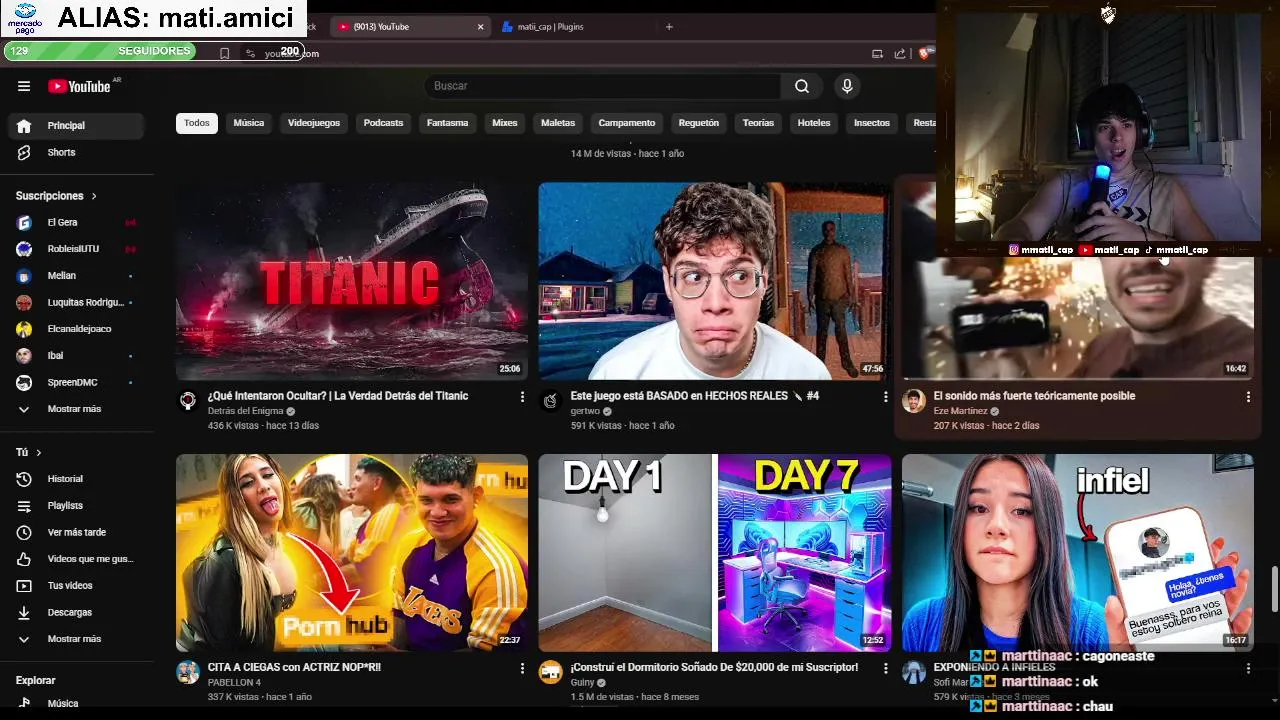
Task: Select the Insectos filter chip
Action: pyautogui.click(x=872, y=123)
